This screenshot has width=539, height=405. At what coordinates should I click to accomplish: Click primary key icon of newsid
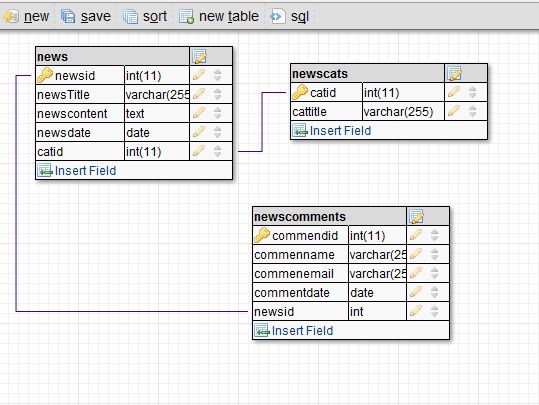[x=45, y=75]
